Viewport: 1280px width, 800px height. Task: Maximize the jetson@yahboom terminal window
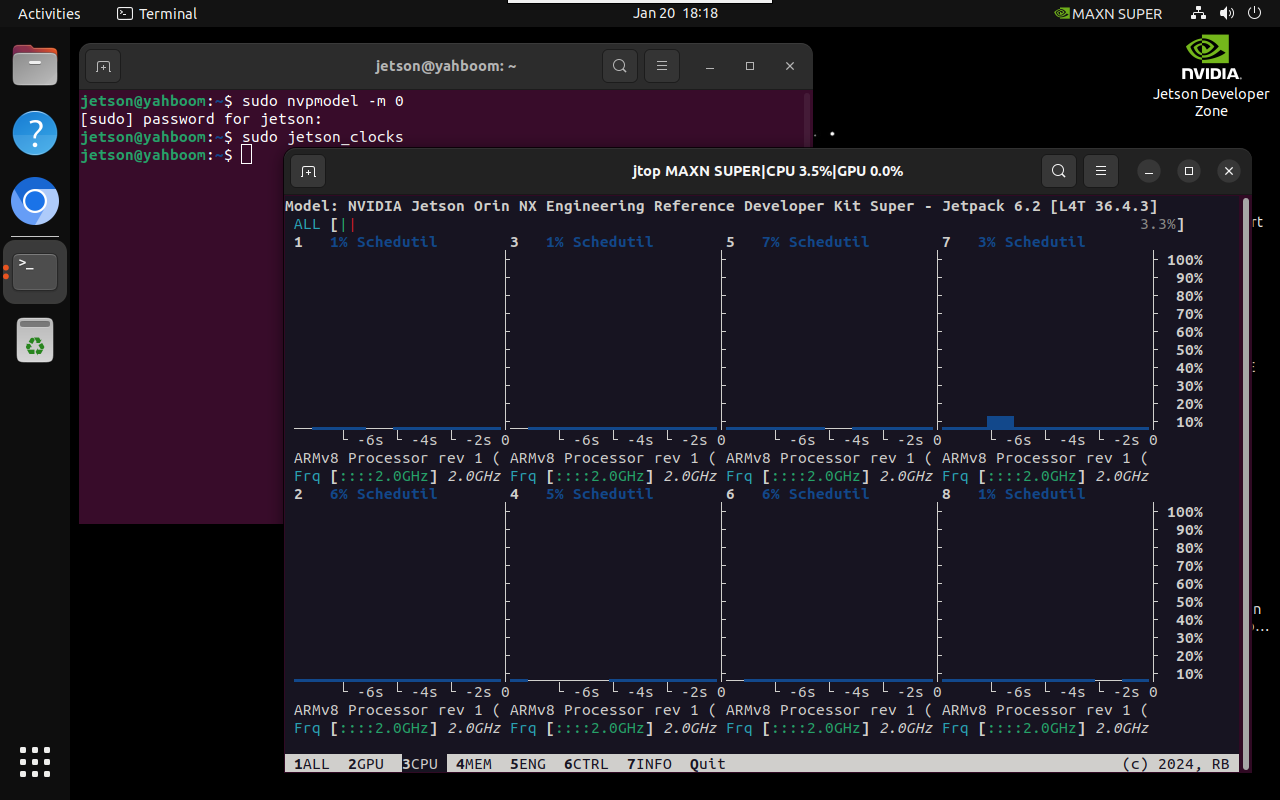[750, 66]
